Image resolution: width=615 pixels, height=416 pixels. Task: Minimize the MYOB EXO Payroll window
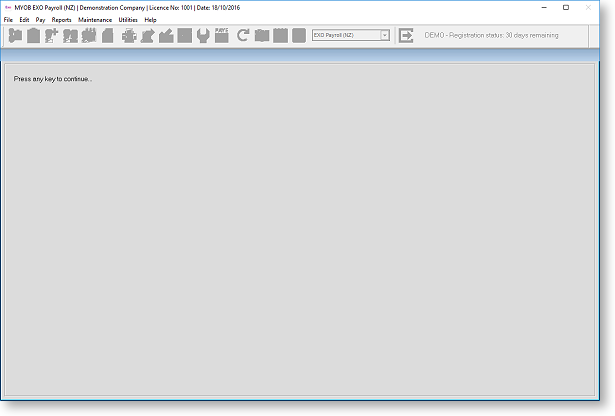544,7
